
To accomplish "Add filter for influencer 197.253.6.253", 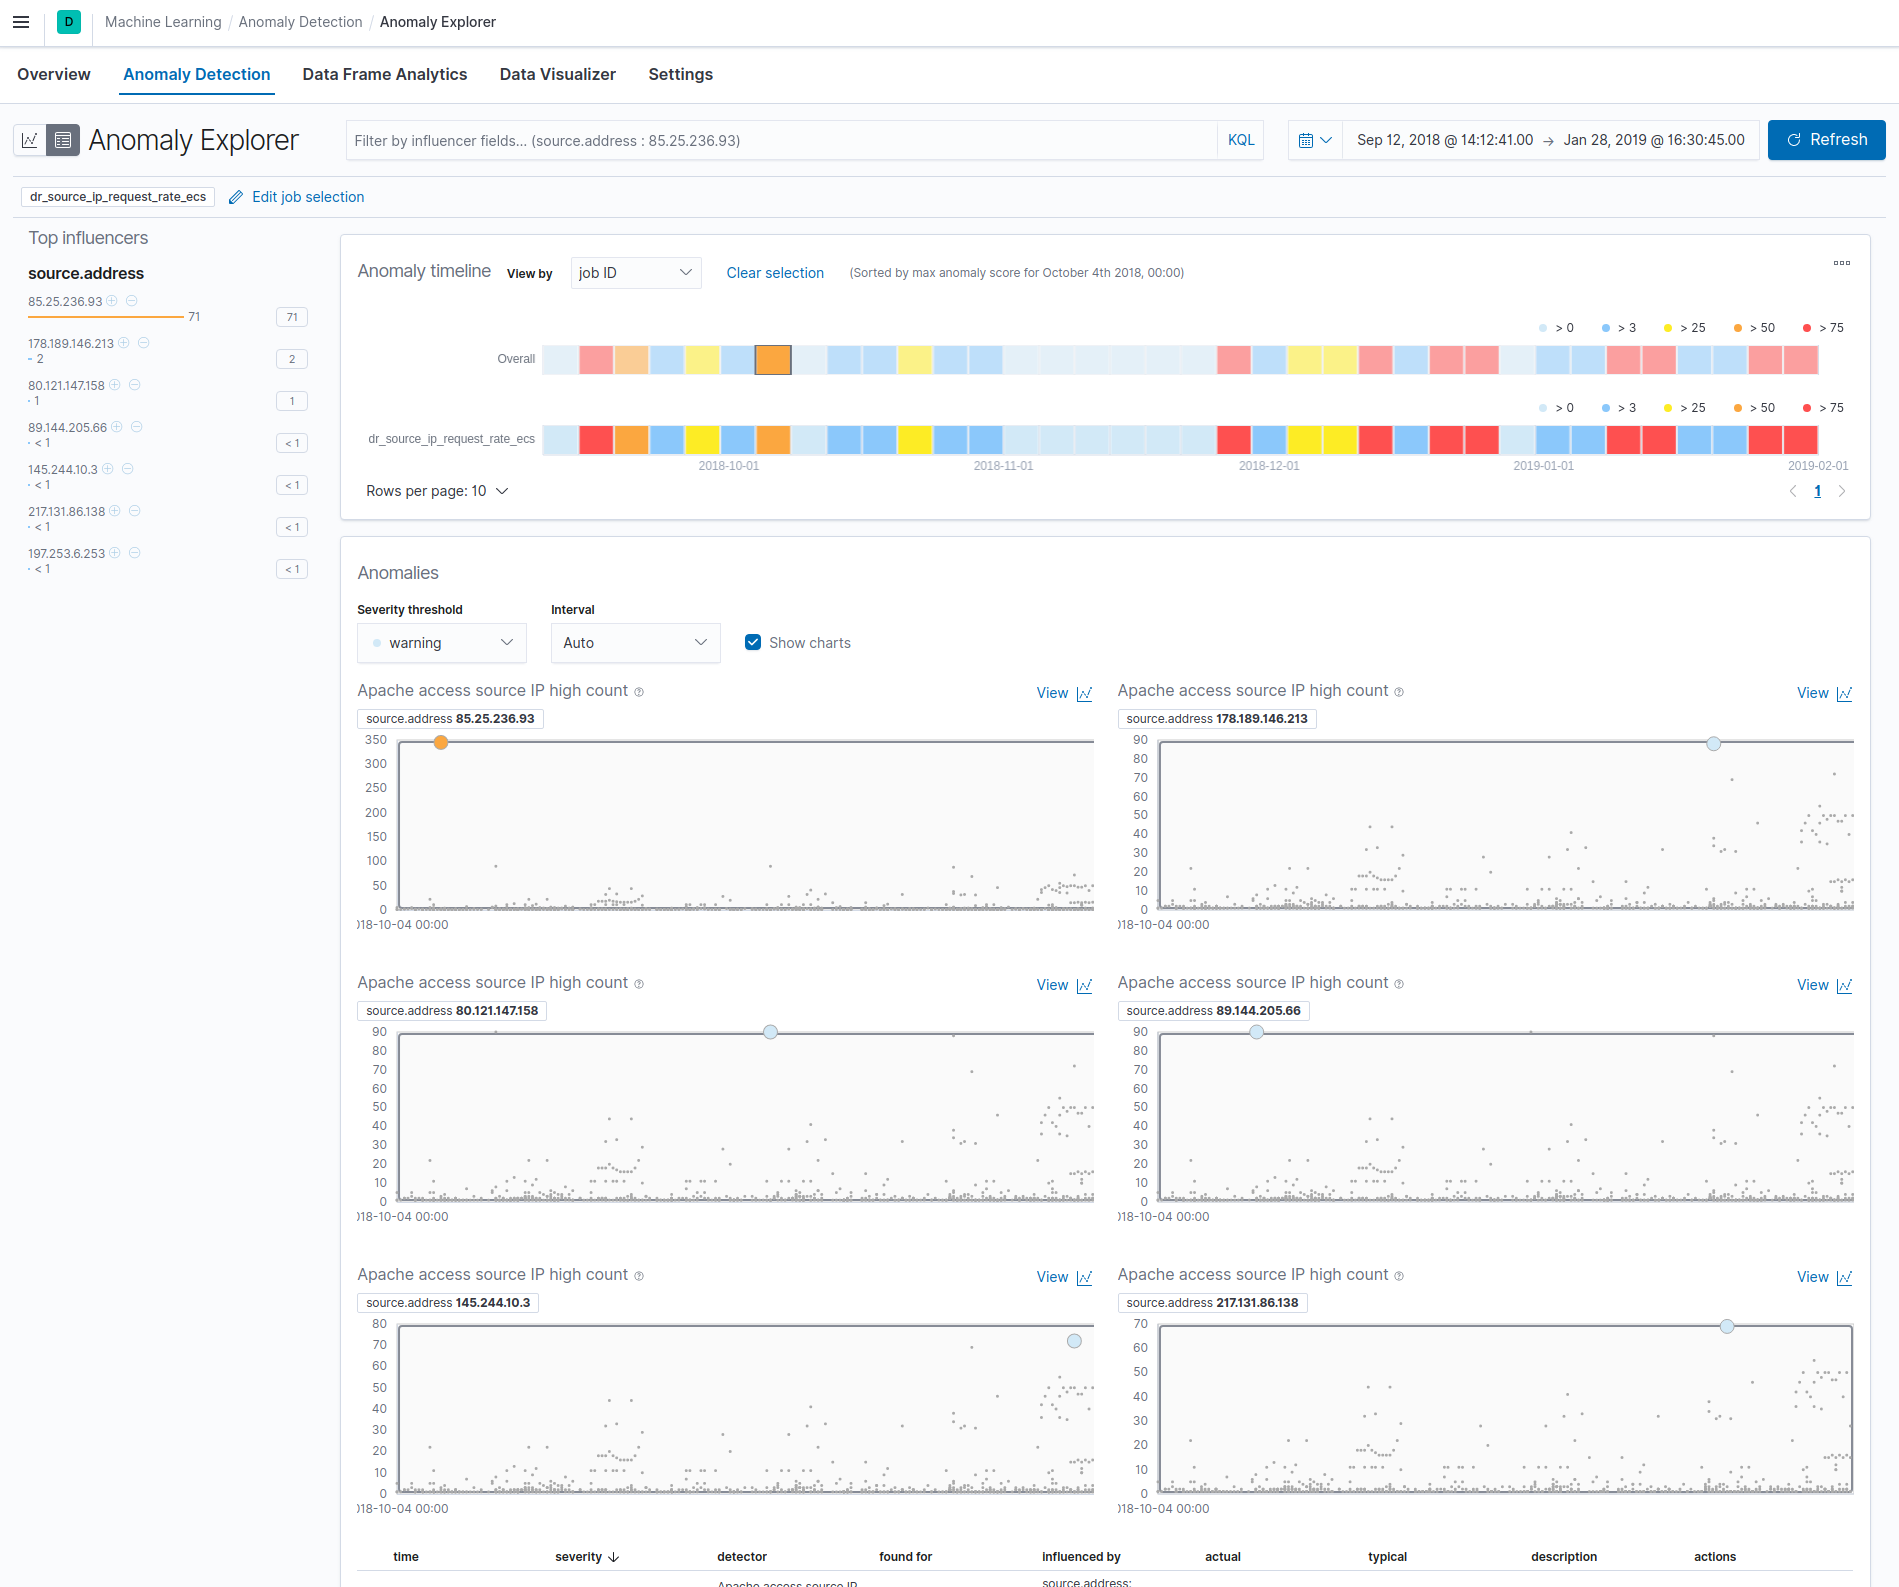I will (115, 553).
